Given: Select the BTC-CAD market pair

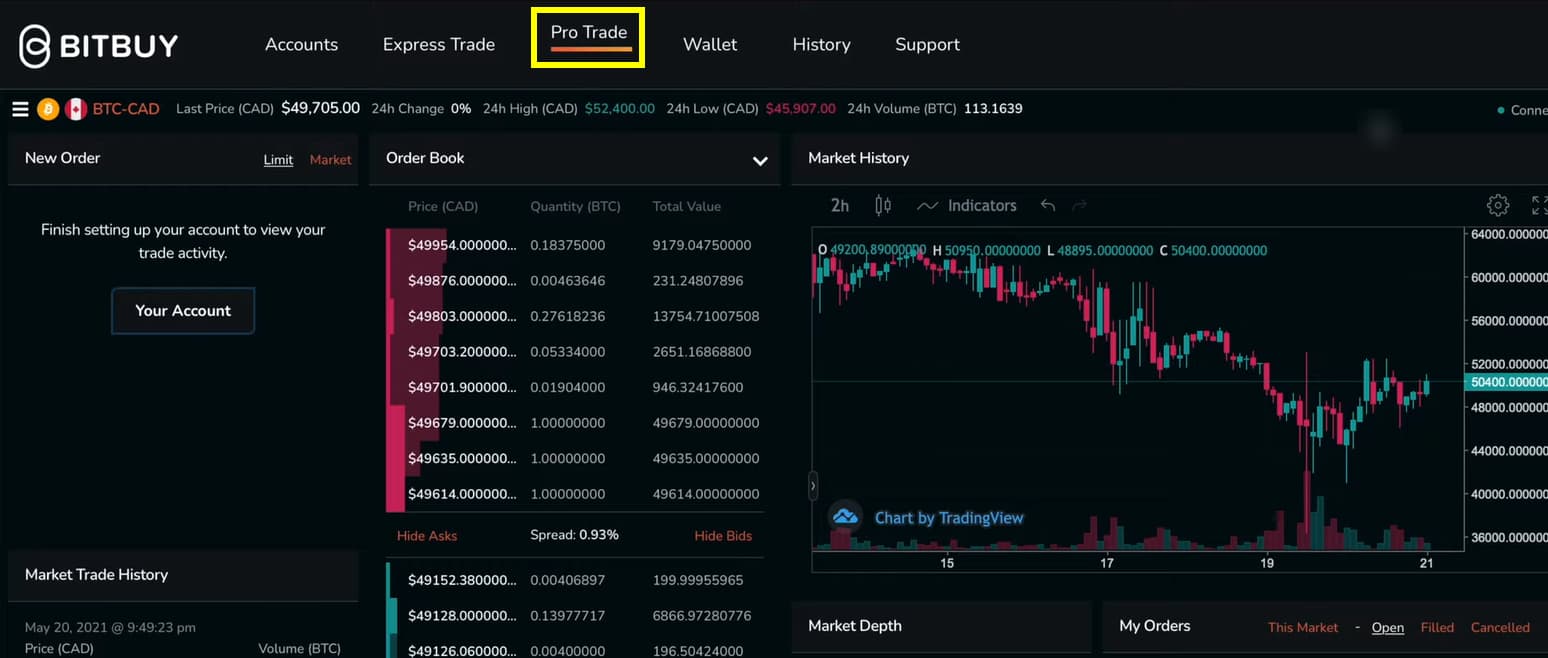Looking at the screenshot, I should [126, 109].
